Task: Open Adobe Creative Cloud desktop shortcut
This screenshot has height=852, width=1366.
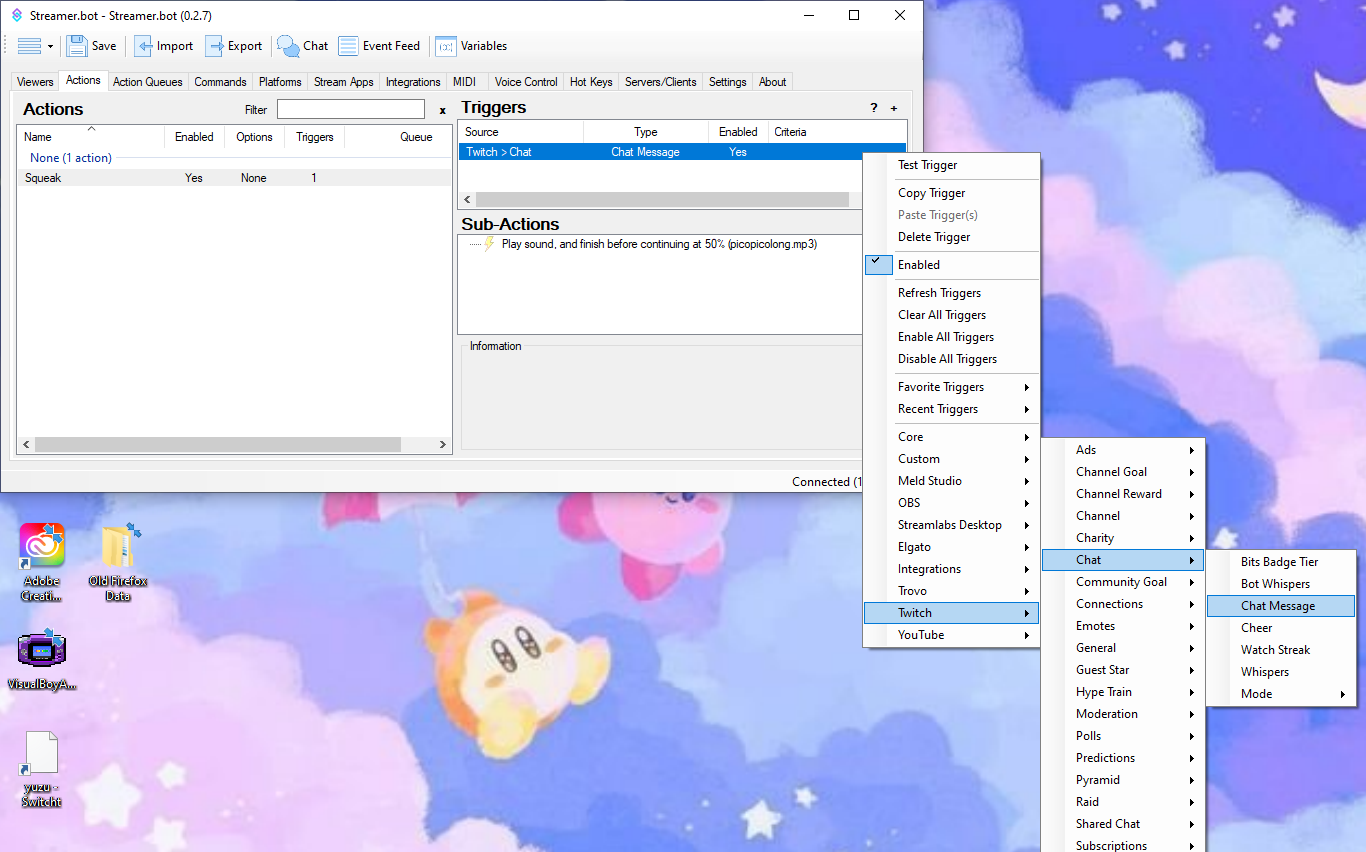Action: point(42,563)
